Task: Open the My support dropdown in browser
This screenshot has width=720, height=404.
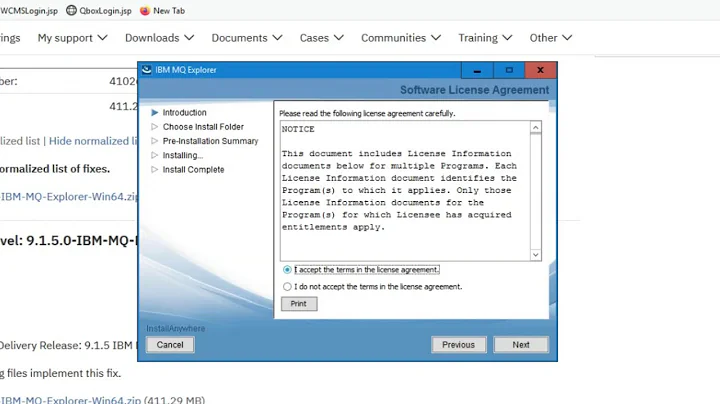Action: point(73,38)
